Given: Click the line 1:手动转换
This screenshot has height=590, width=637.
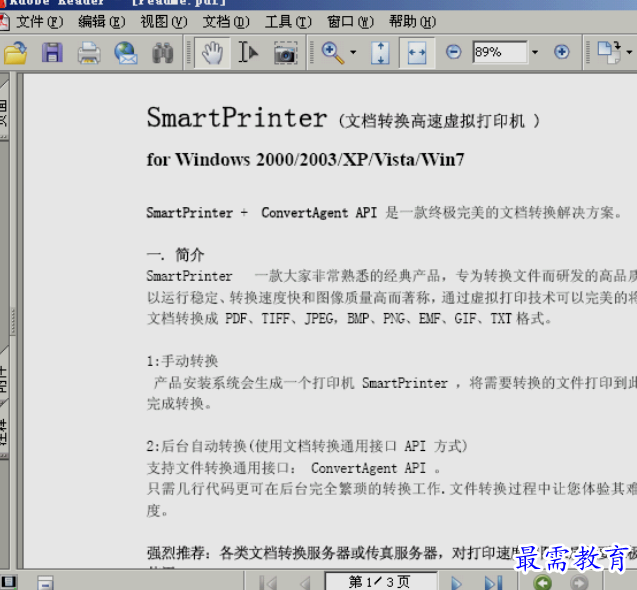Looking at the screenshot, I should [x=182, y=361].
